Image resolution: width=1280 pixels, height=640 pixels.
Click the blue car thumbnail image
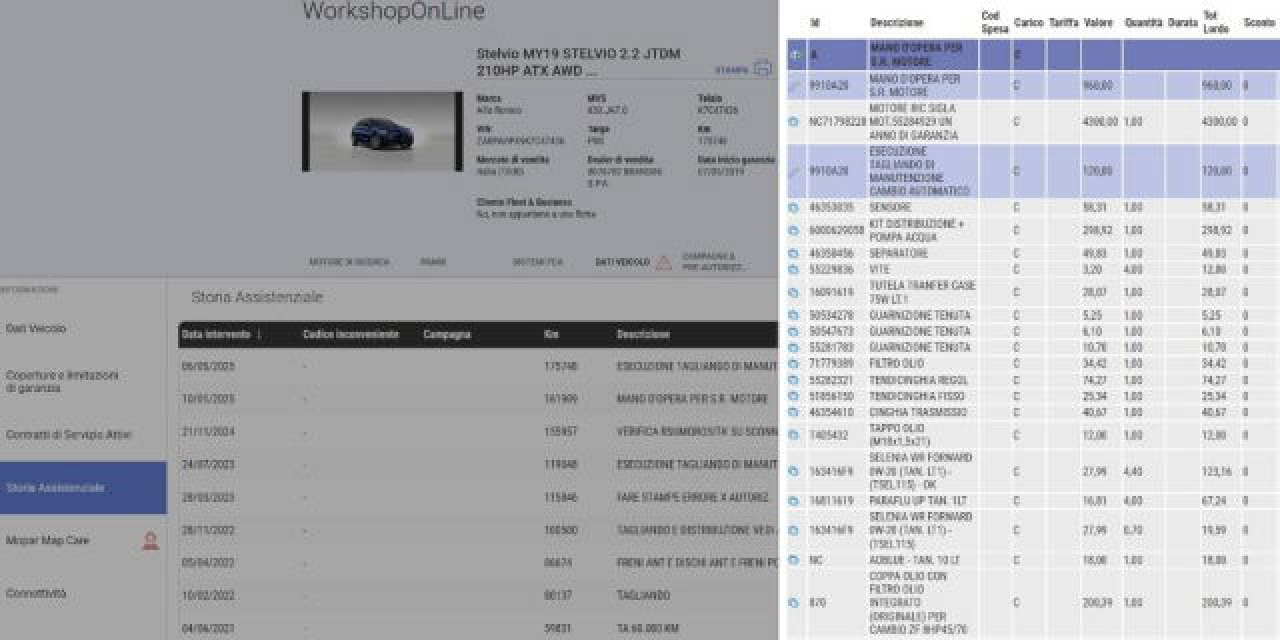[x=382, y=131]
